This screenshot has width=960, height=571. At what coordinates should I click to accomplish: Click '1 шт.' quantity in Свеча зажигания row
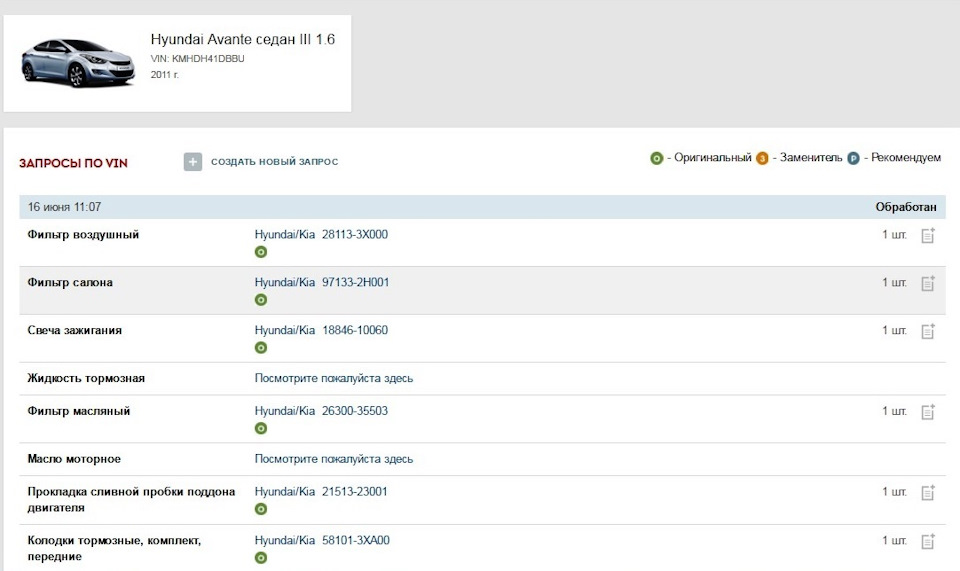894,330
